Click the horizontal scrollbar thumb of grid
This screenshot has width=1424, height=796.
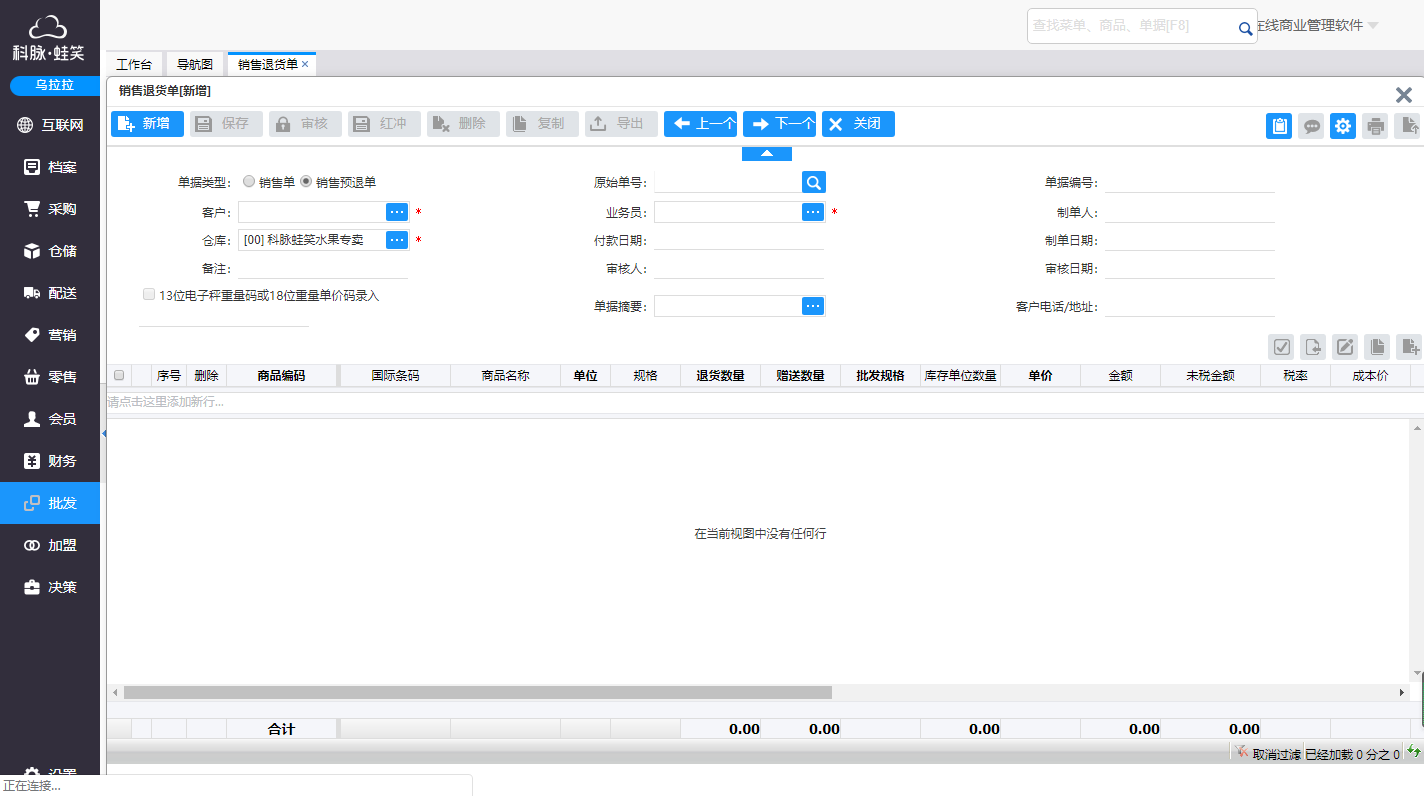[478, 692]
